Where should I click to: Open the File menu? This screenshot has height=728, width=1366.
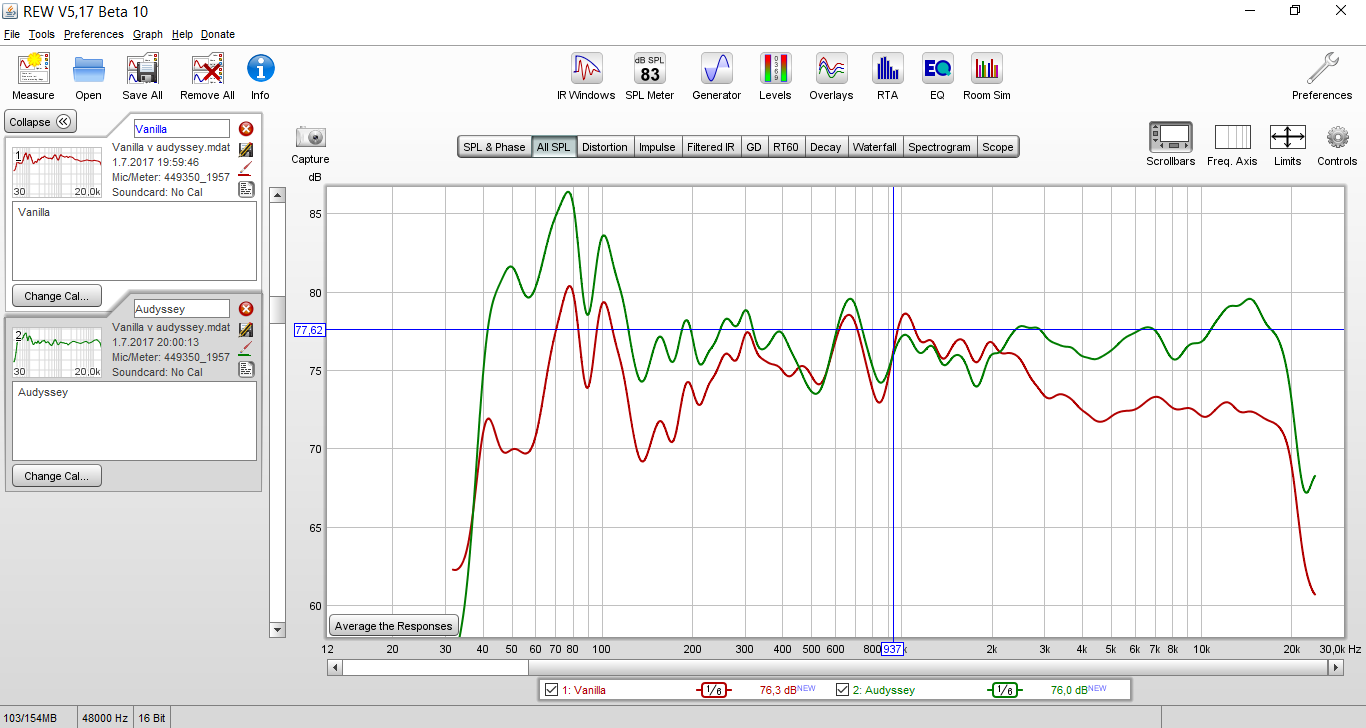(x=12, y=34)
